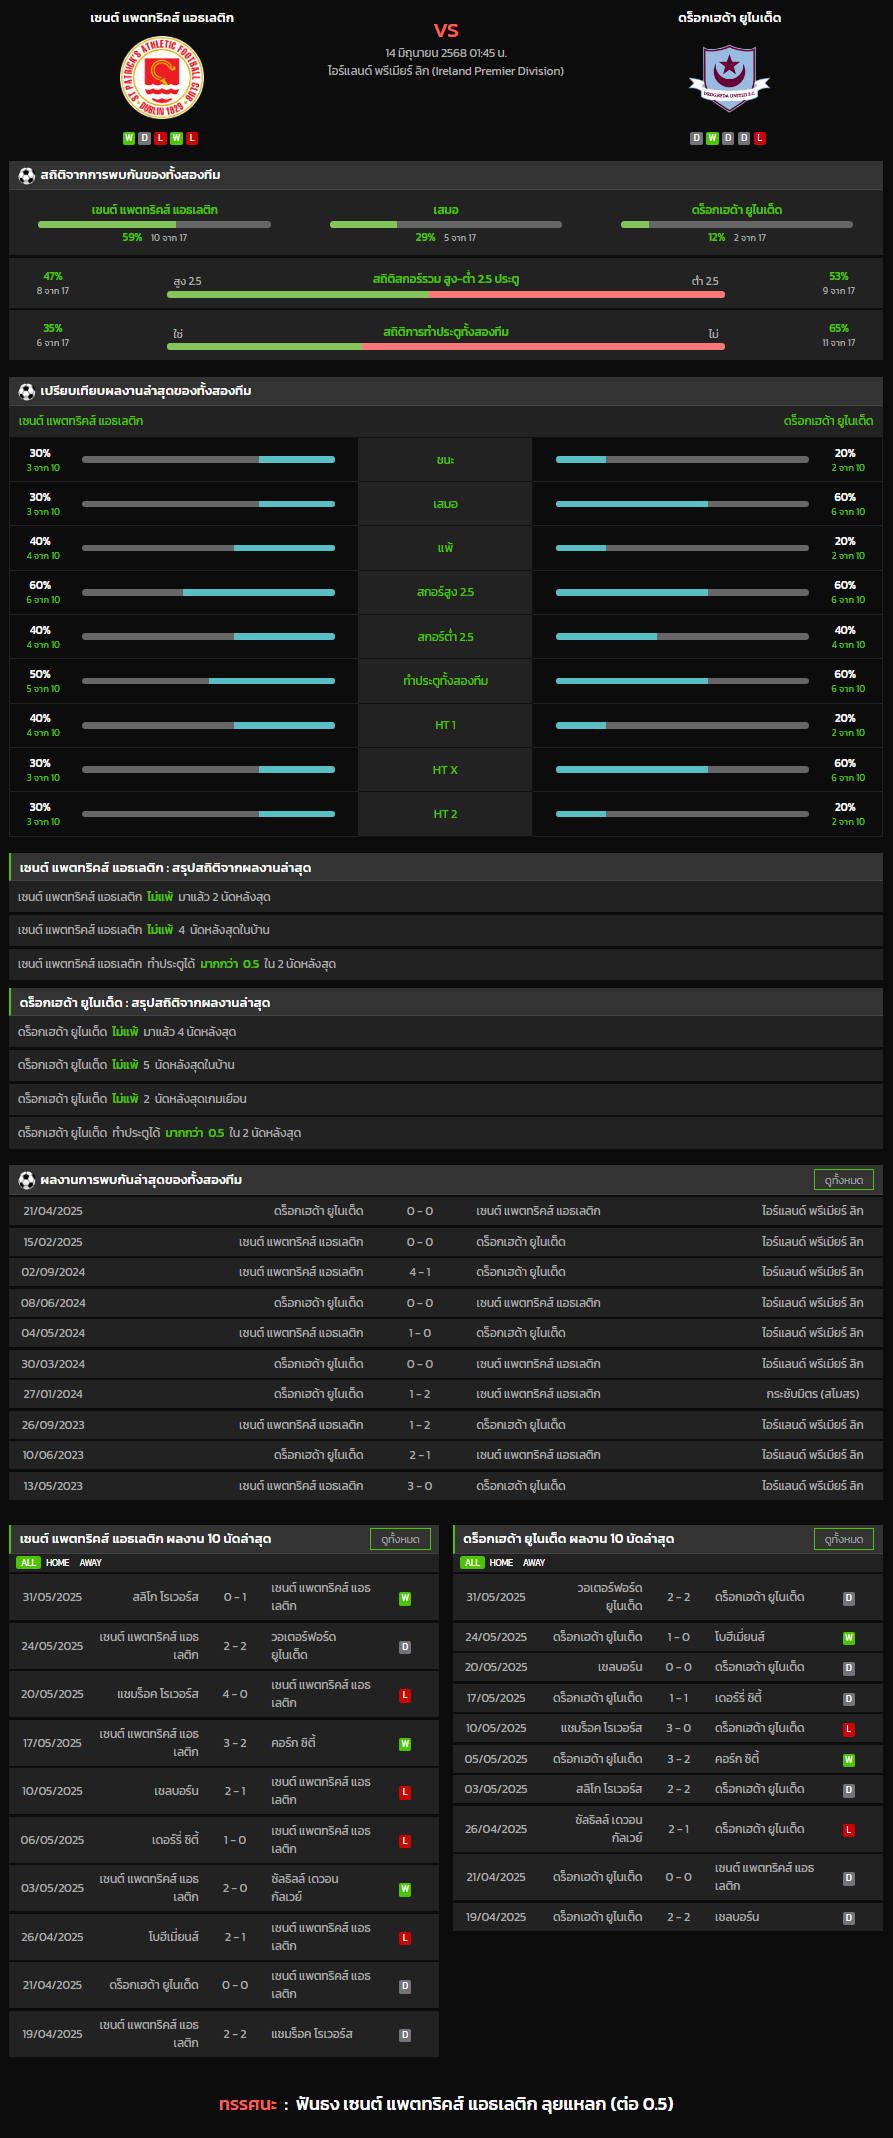Click over/under 2.5 goals stats bar
This screenshot has width=893, height=2138.
[446, 294]
